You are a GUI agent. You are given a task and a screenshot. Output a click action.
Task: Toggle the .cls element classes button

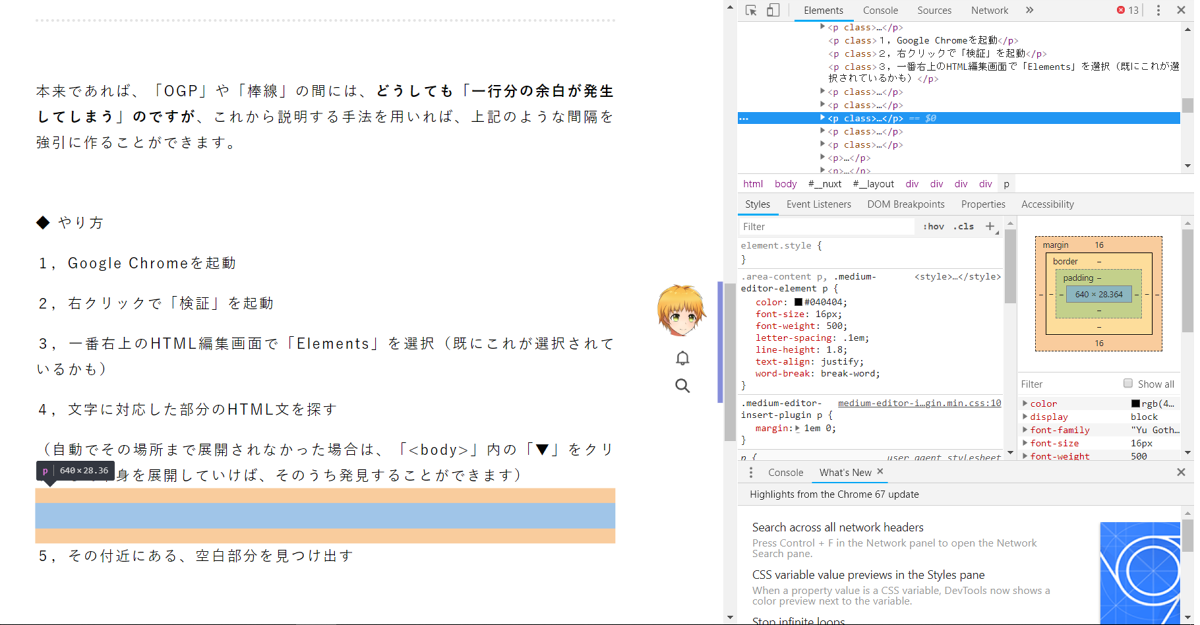click(x=964, y=227)
